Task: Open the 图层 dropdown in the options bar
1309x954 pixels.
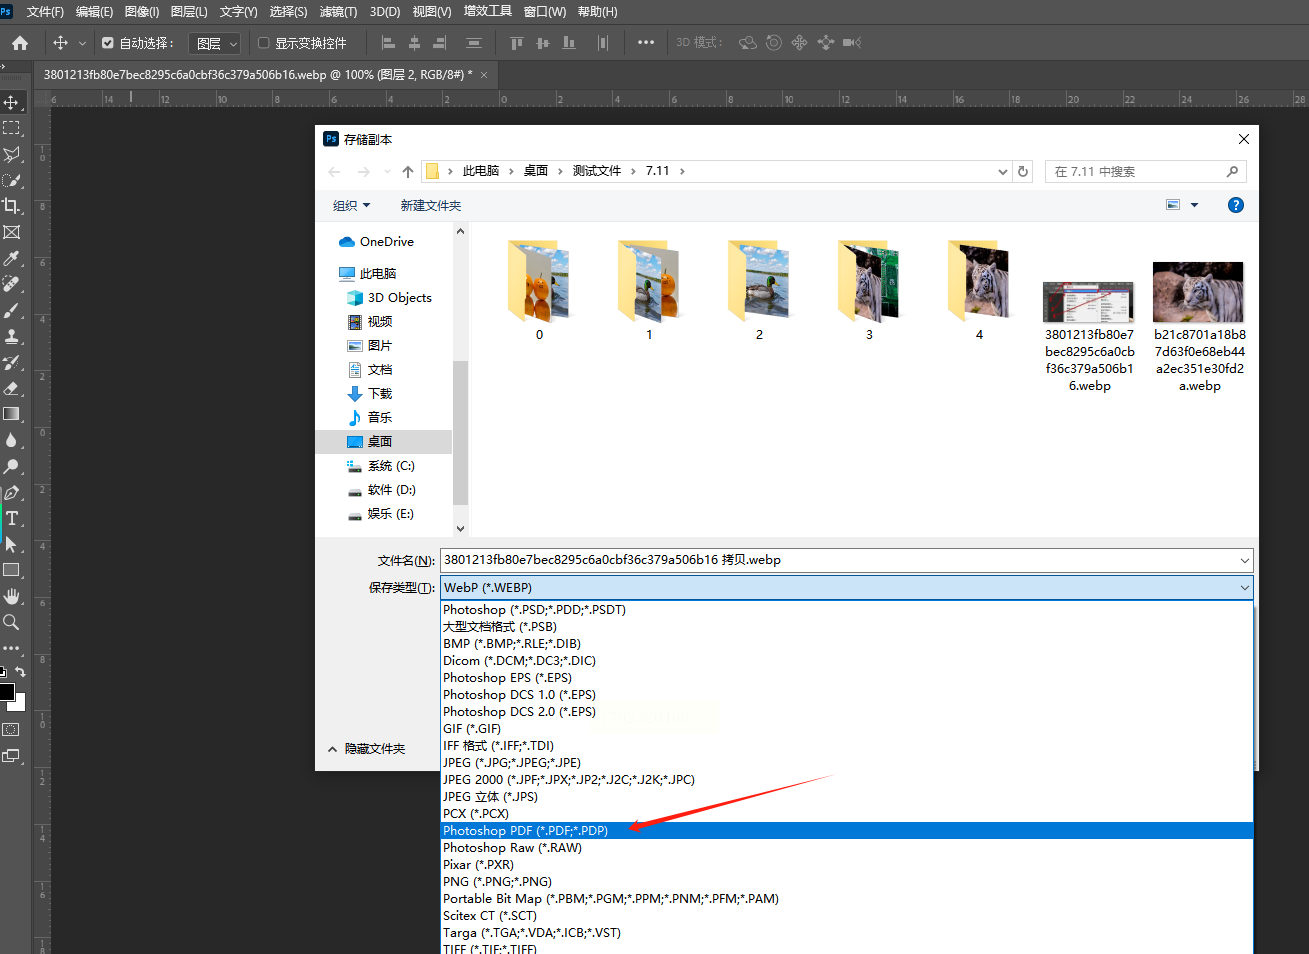Action: (x=216, y=43)
